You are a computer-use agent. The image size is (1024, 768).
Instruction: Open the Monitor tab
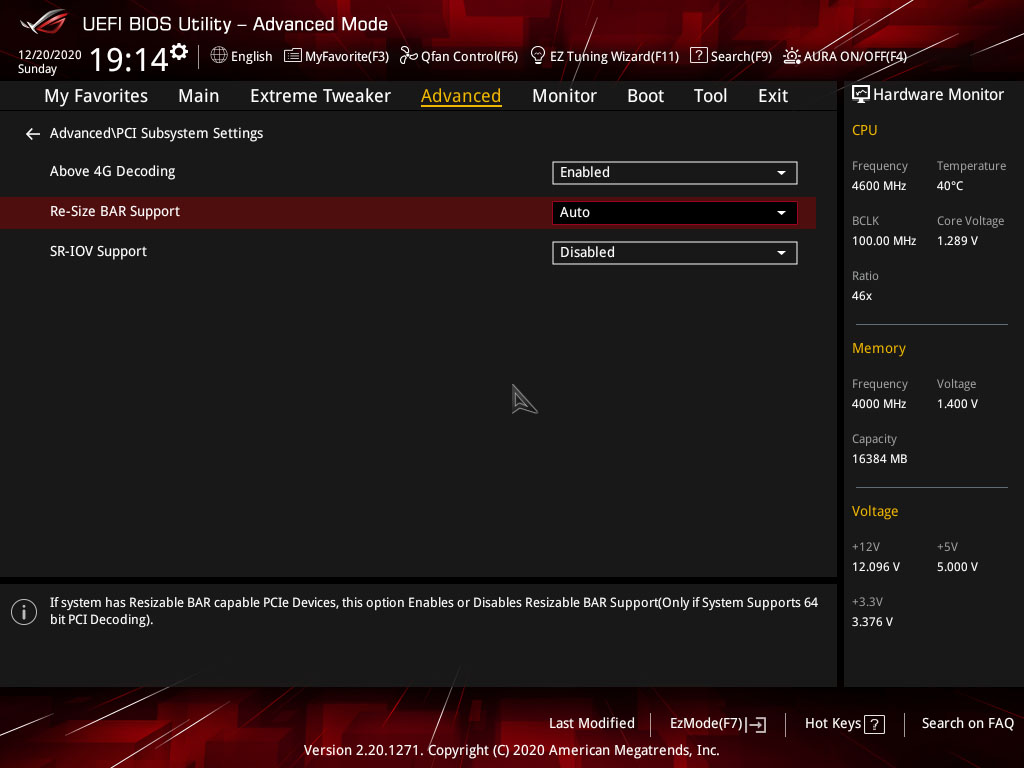coord(564,96)
